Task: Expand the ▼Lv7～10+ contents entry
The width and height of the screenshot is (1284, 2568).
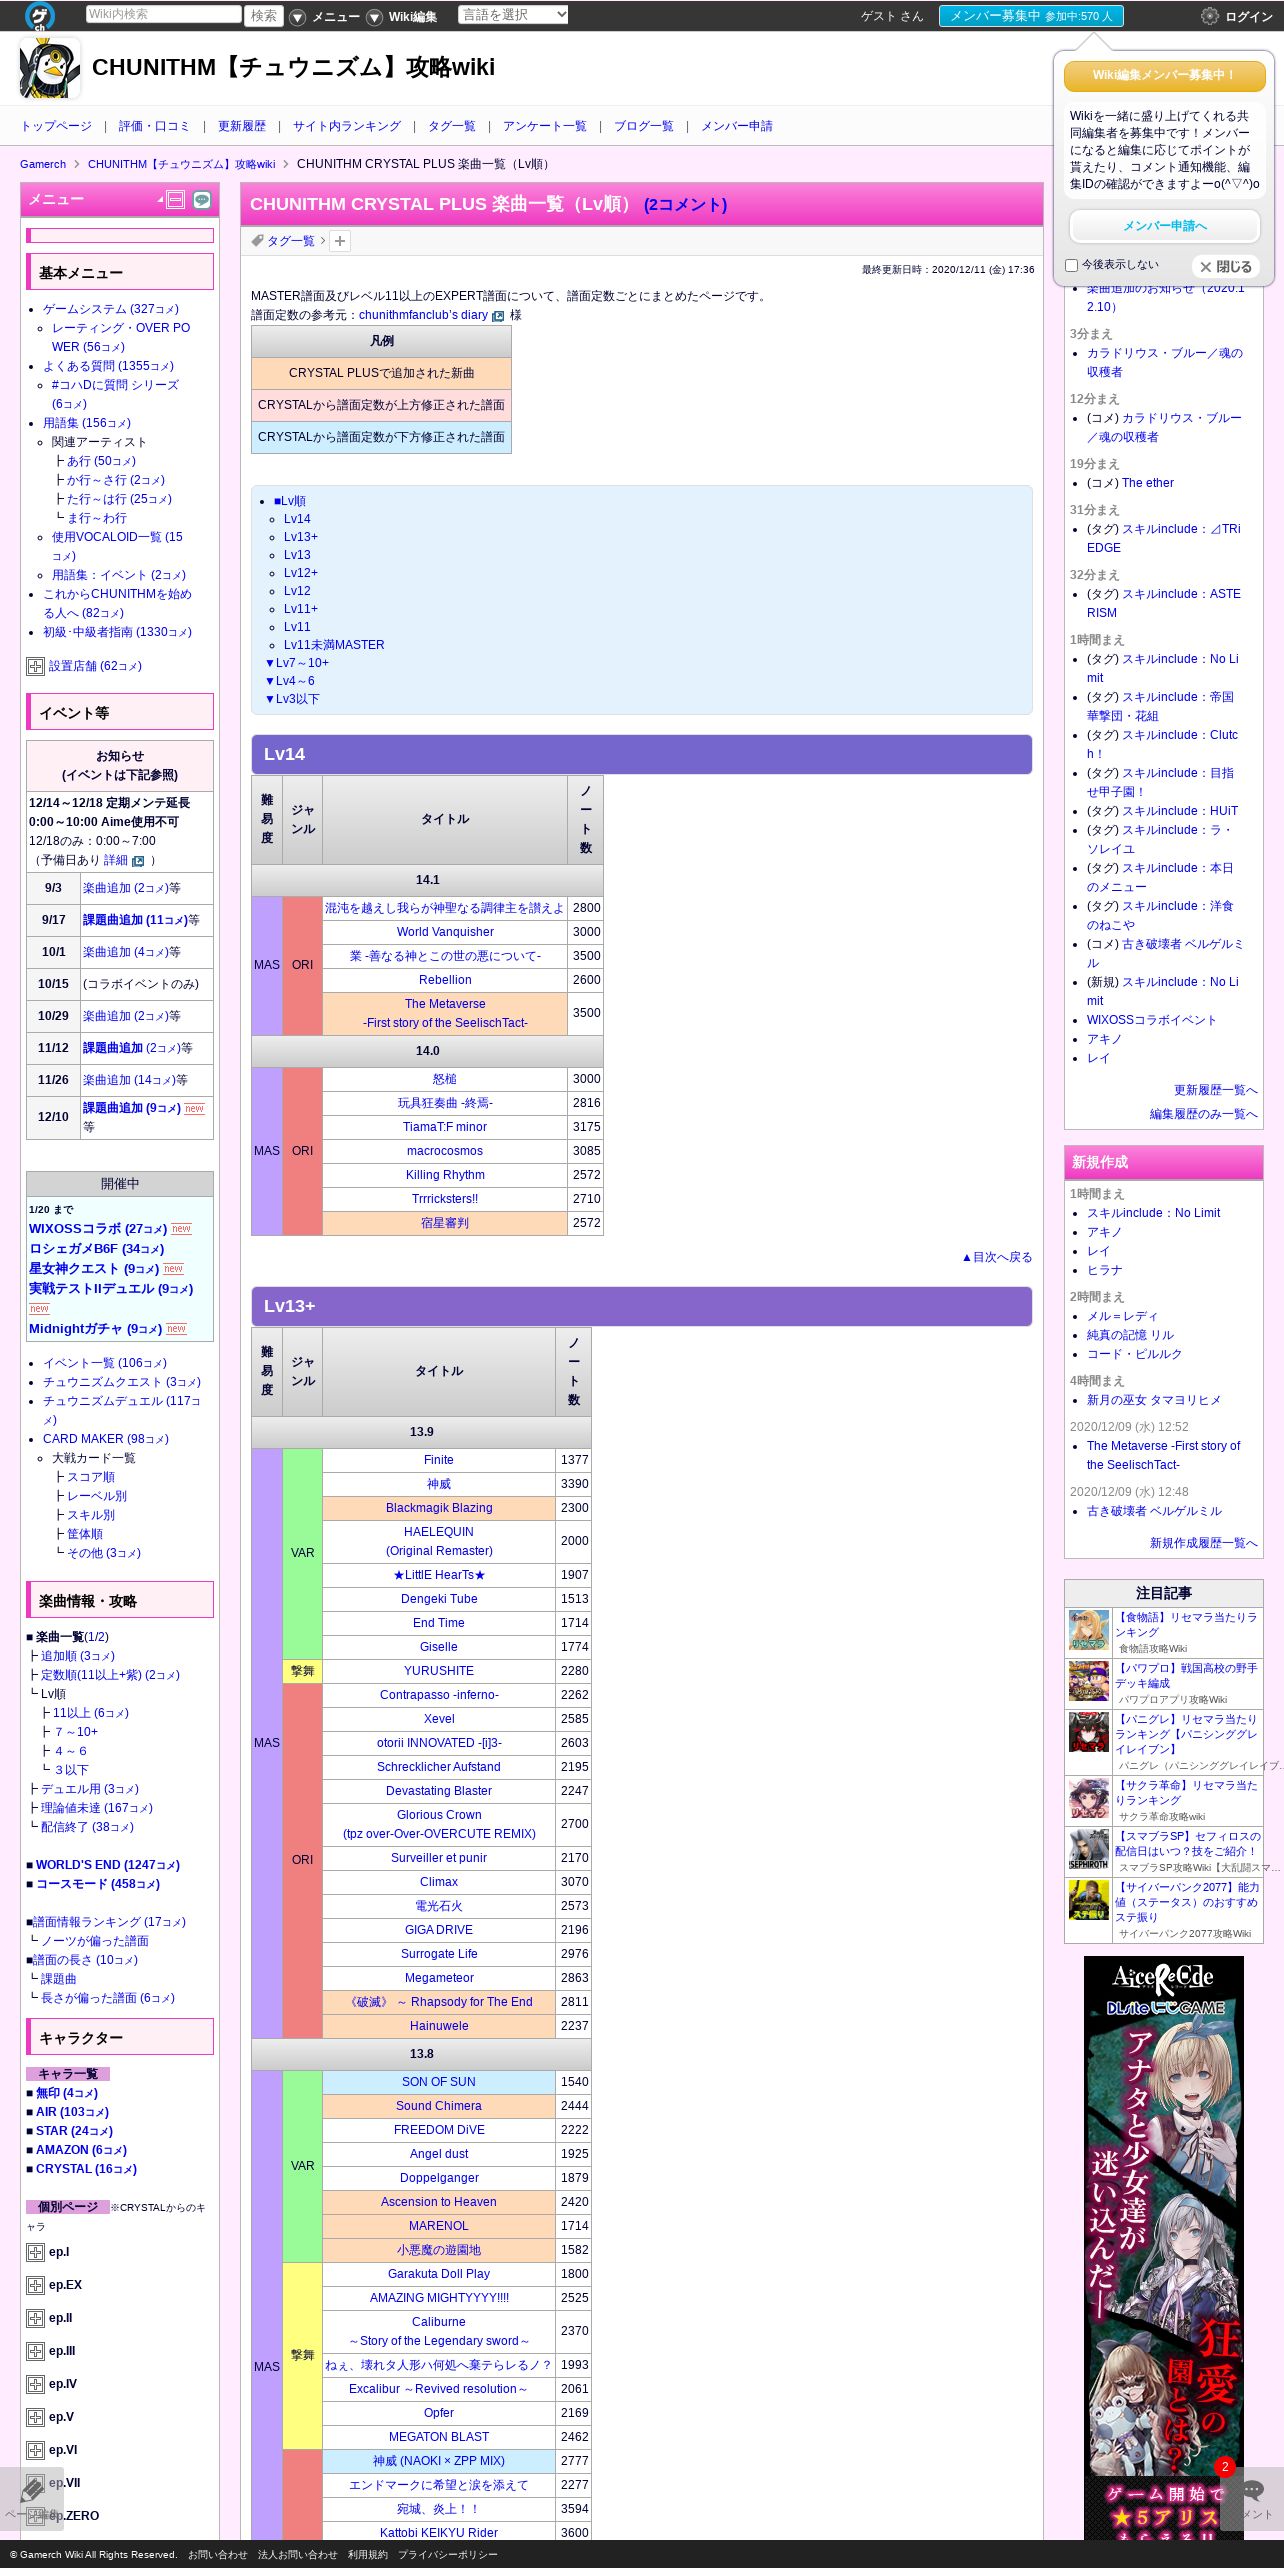Action: (296, 663)
